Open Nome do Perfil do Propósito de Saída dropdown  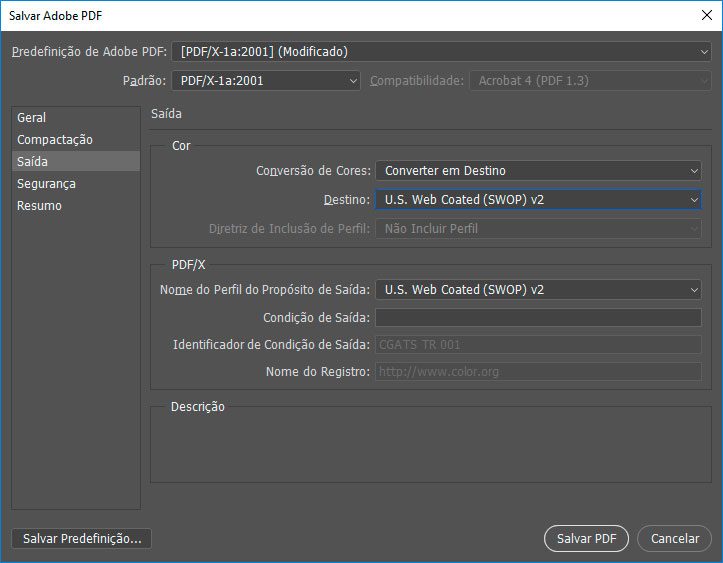point(538,290)
